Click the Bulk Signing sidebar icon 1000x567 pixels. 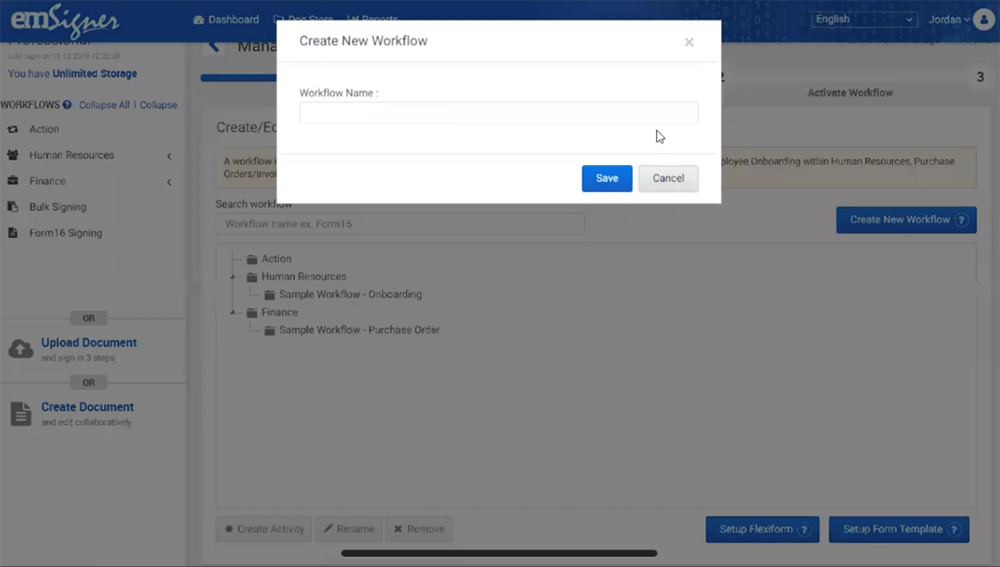13,207
